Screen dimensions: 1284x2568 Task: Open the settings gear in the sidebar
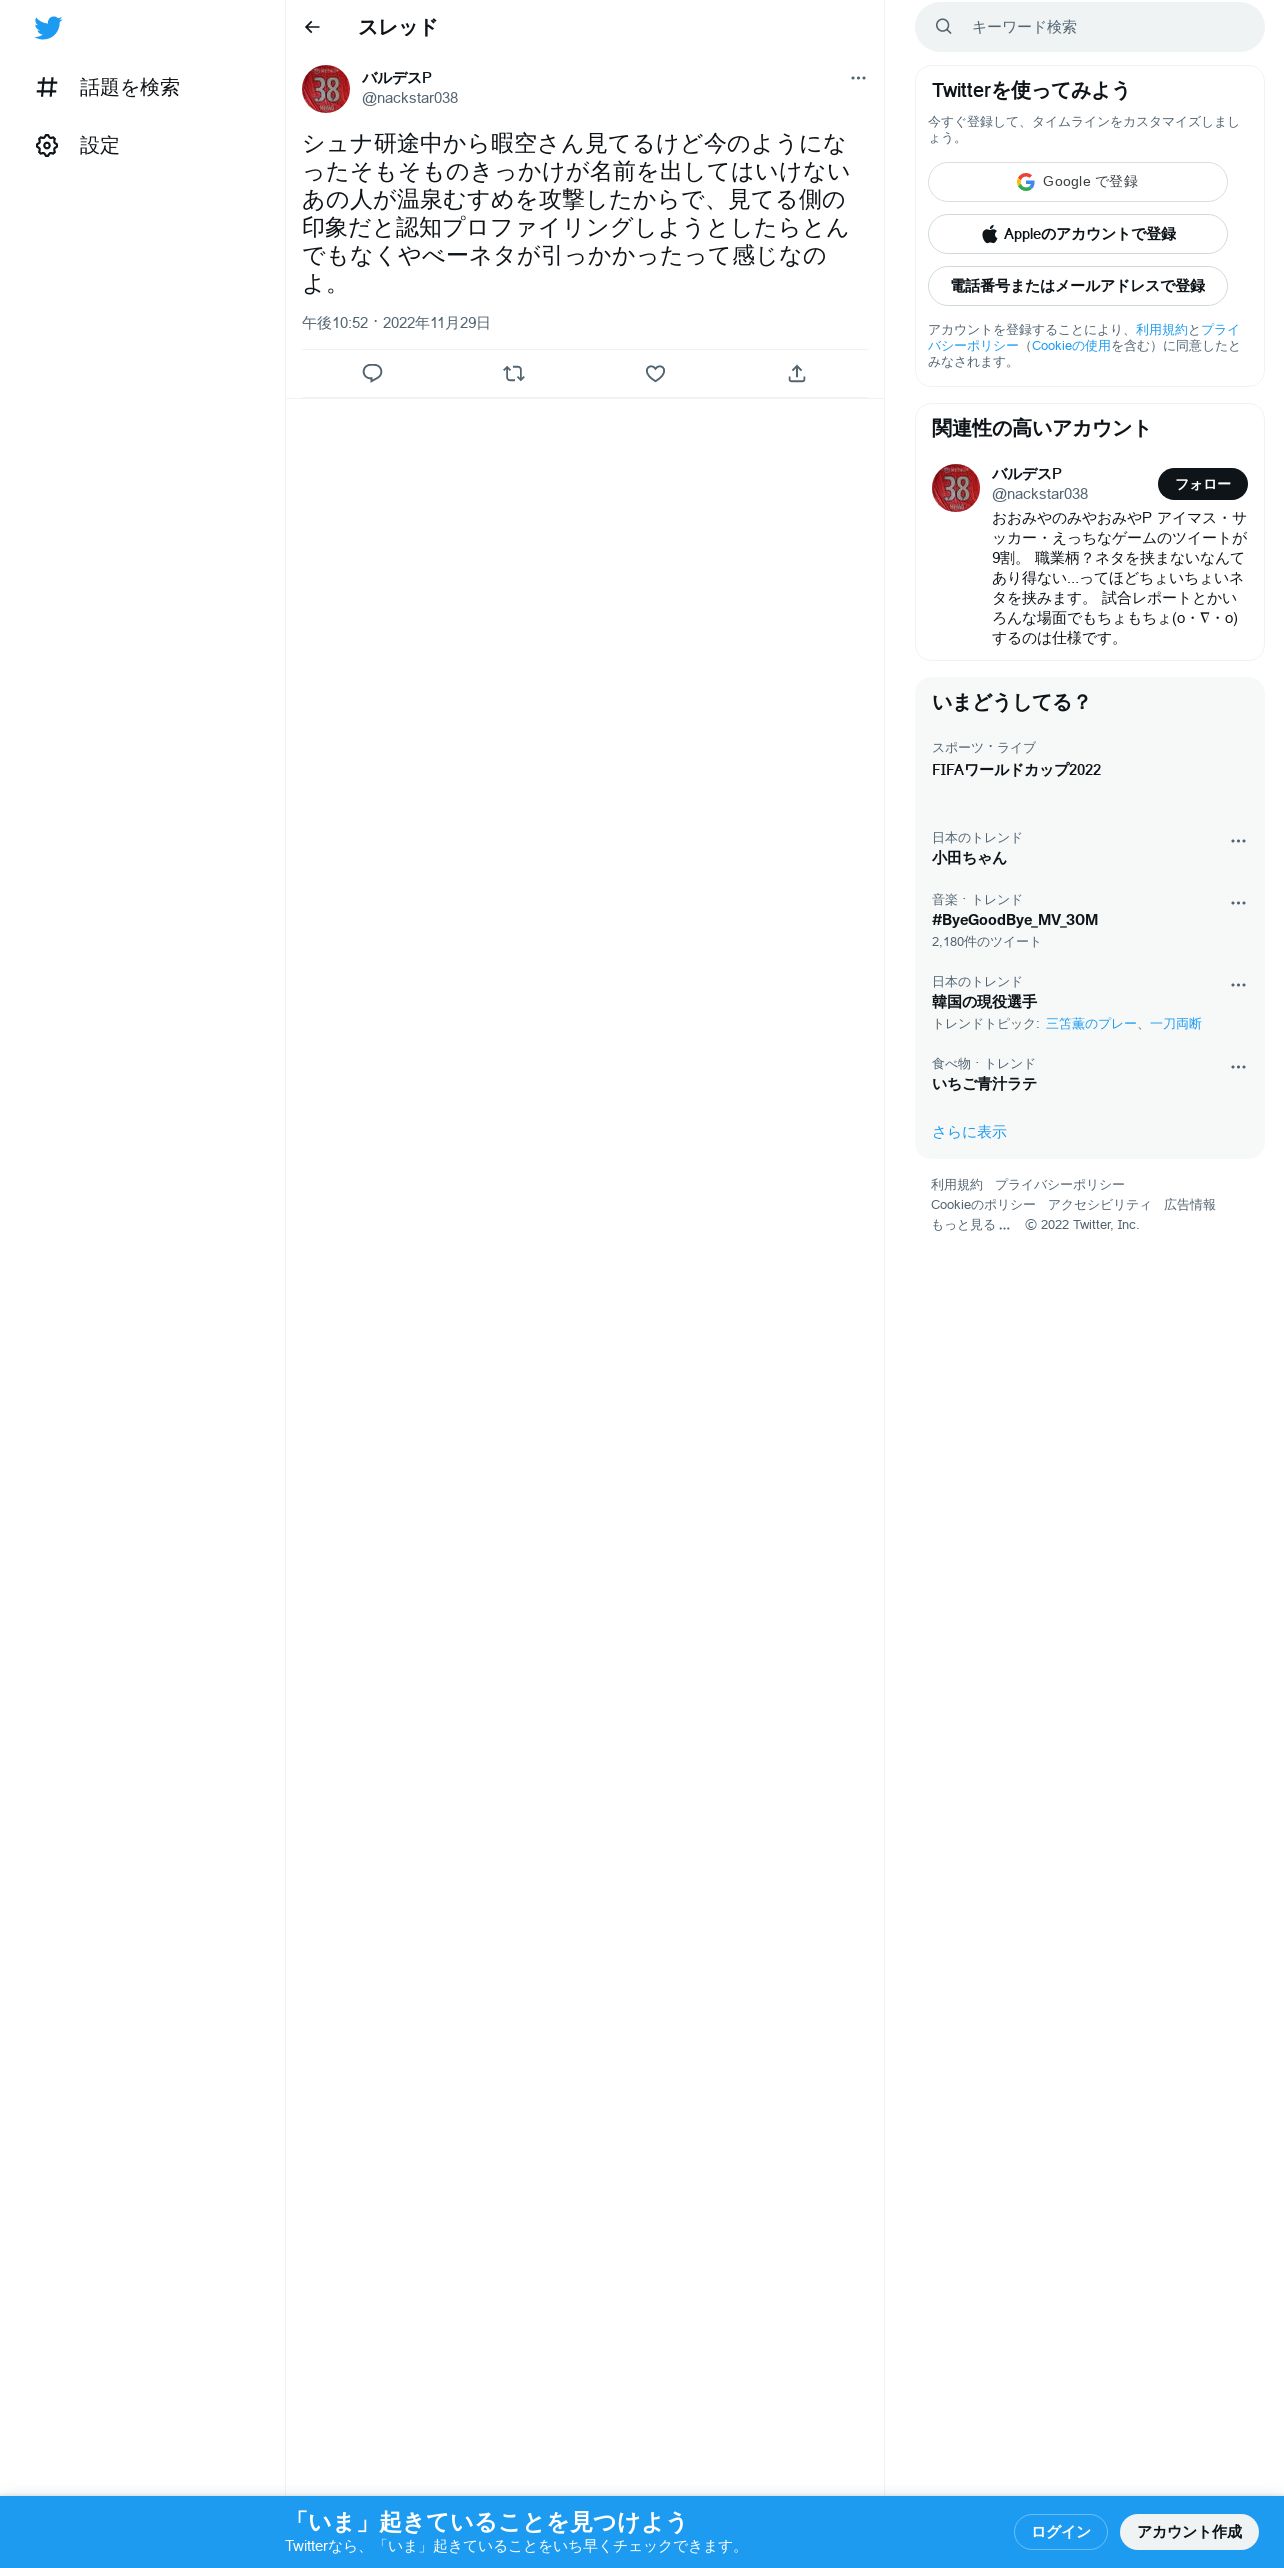tap(77, 146)
